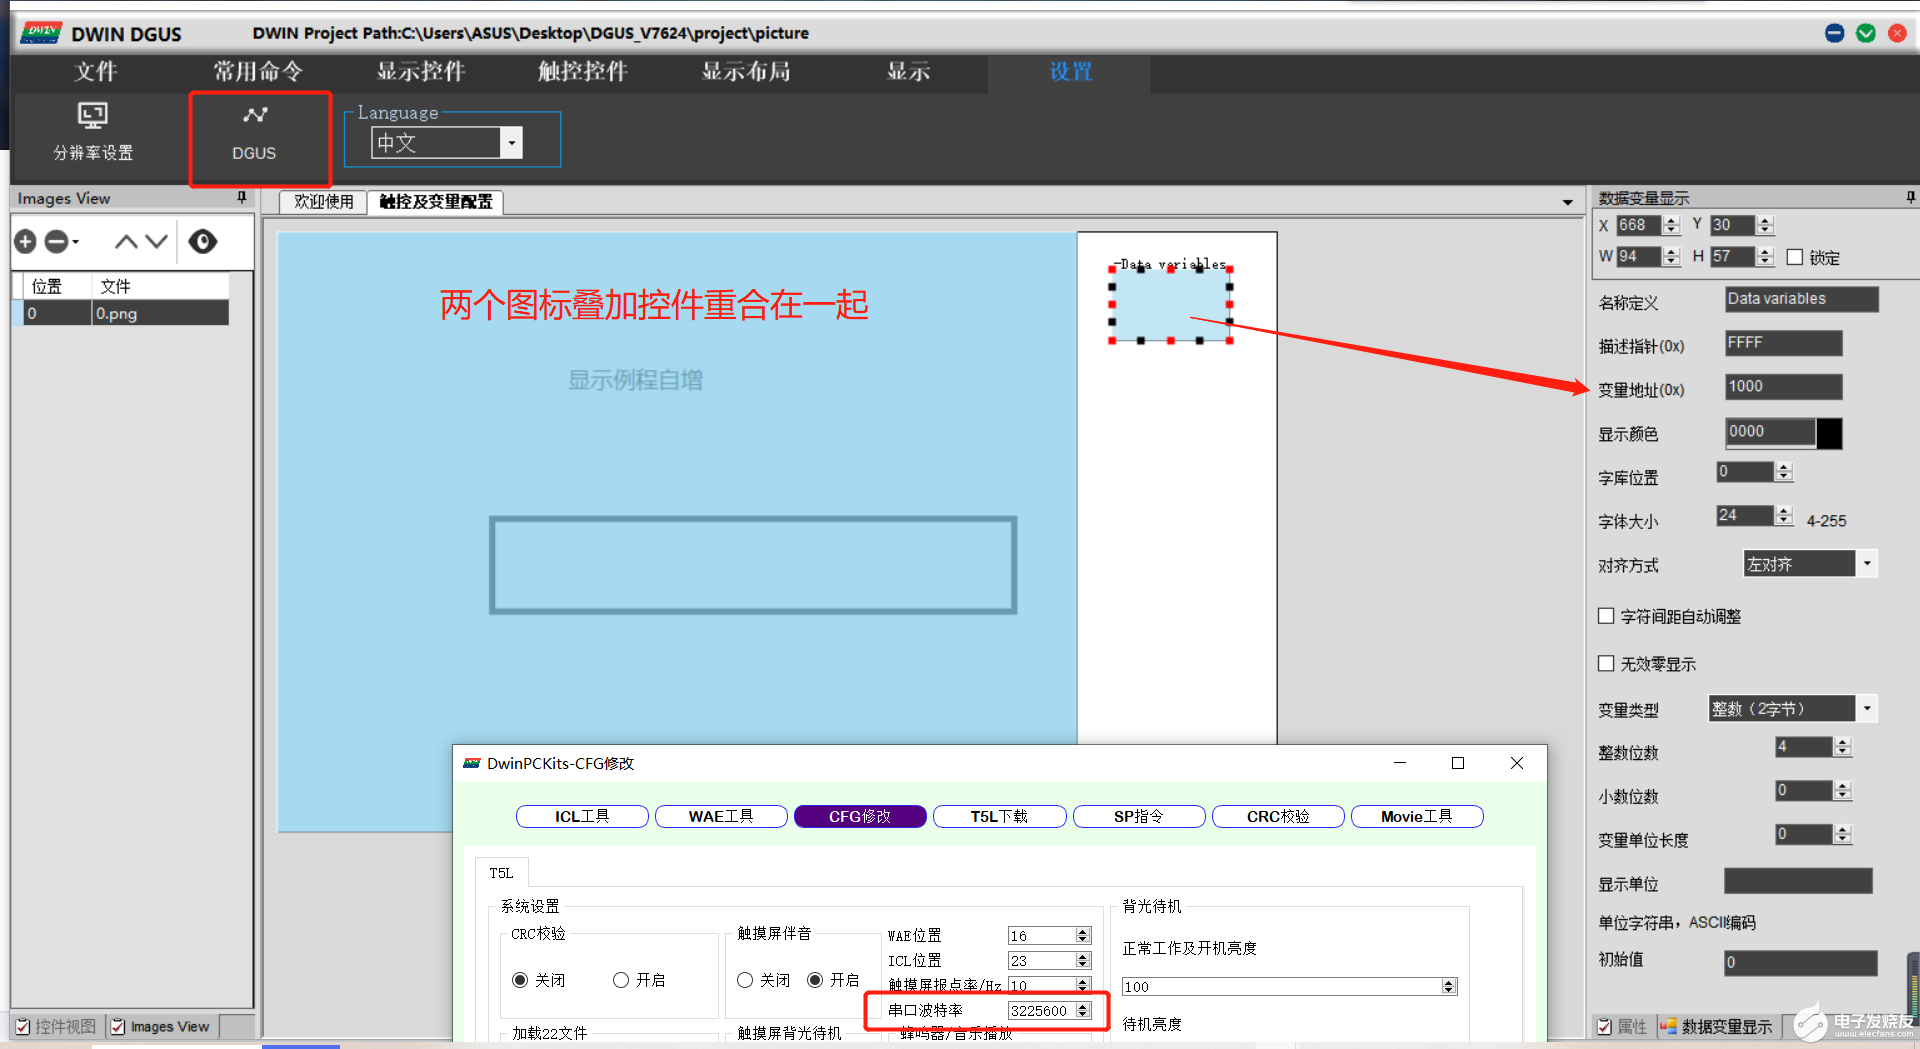Click the 名称定义 Data variables field
1920x1049 pixels.
coord(1802,299)
